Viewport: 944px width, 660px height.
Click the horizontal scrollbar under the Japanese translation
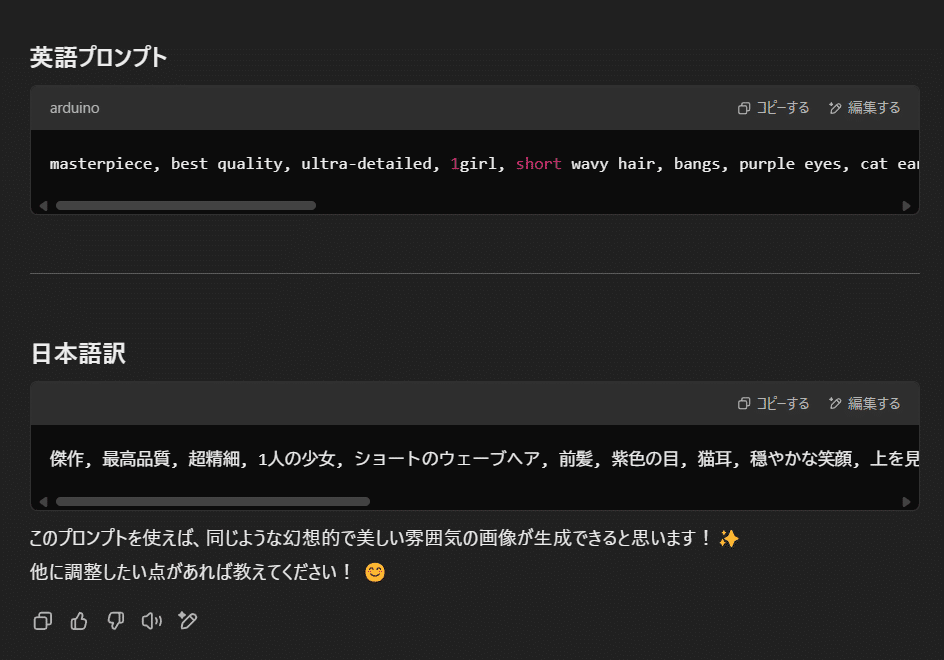click(215, 501)
